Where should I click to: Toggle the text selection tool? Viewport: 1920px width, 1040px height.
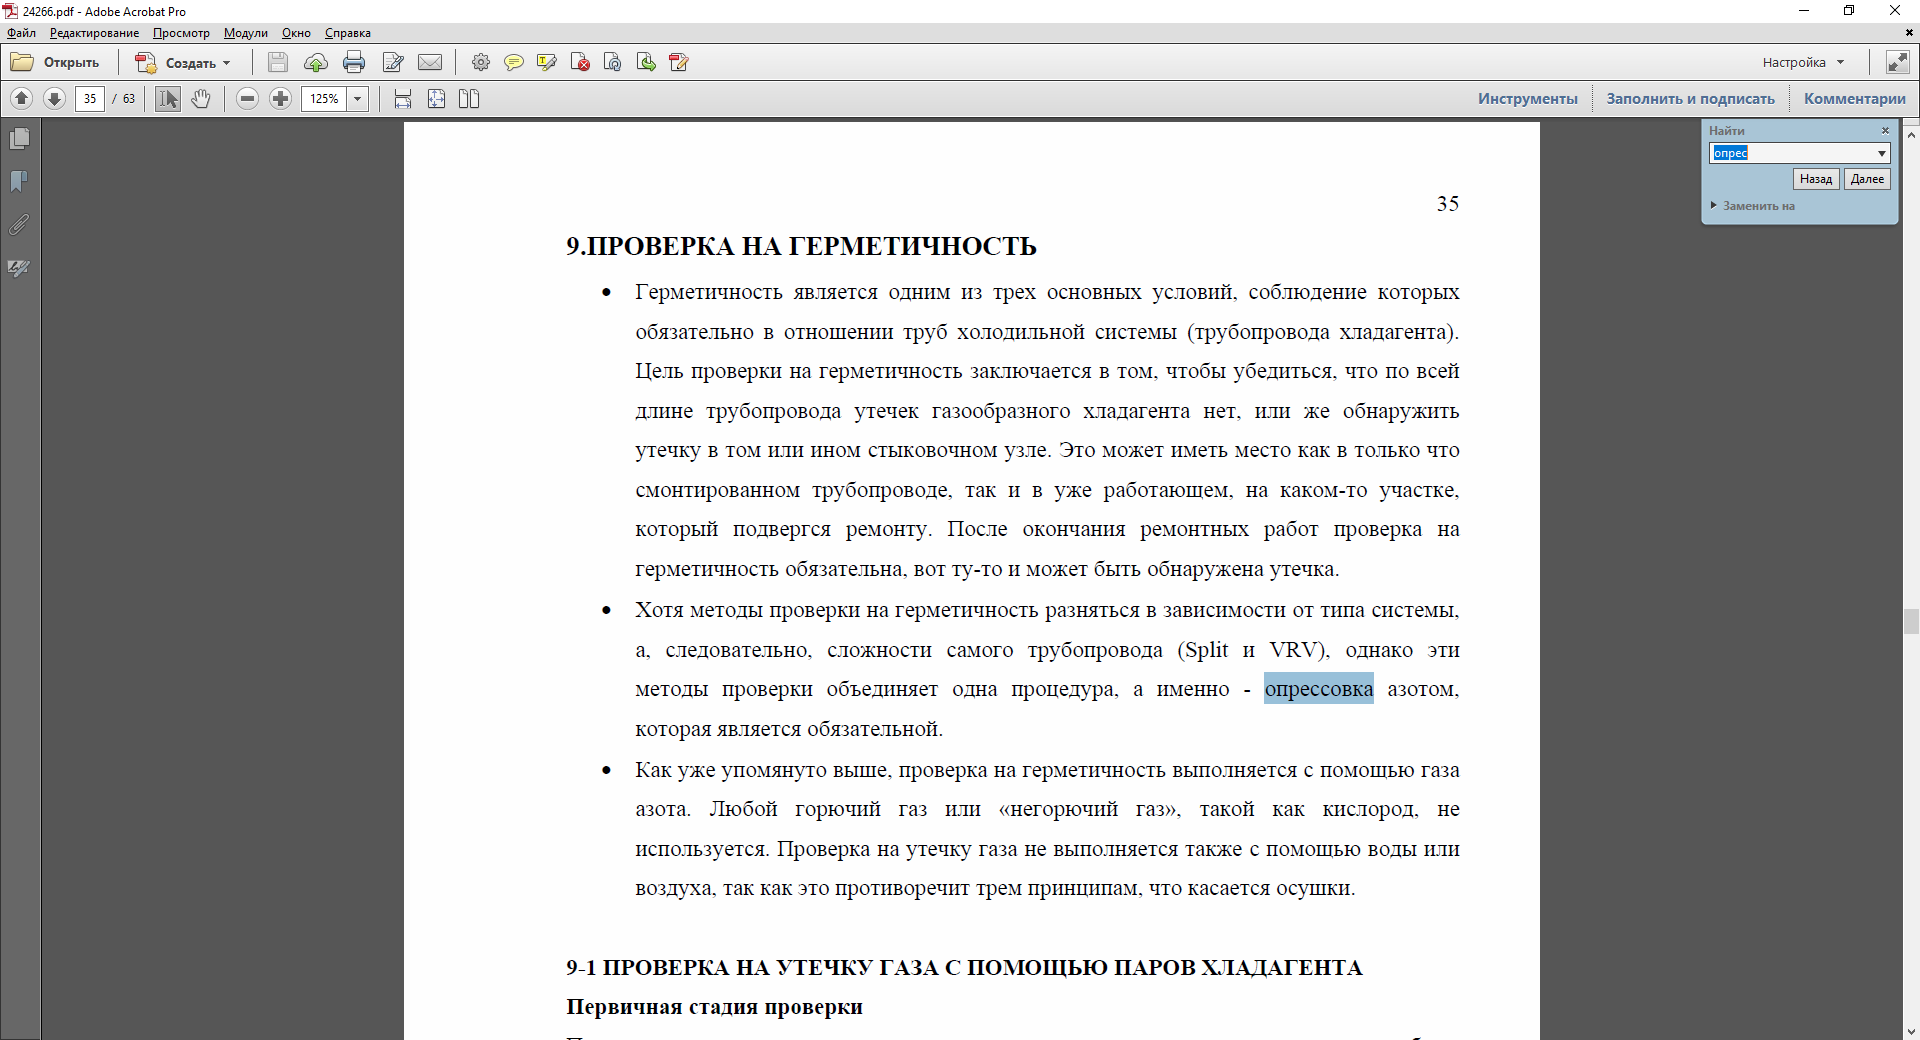168,99
